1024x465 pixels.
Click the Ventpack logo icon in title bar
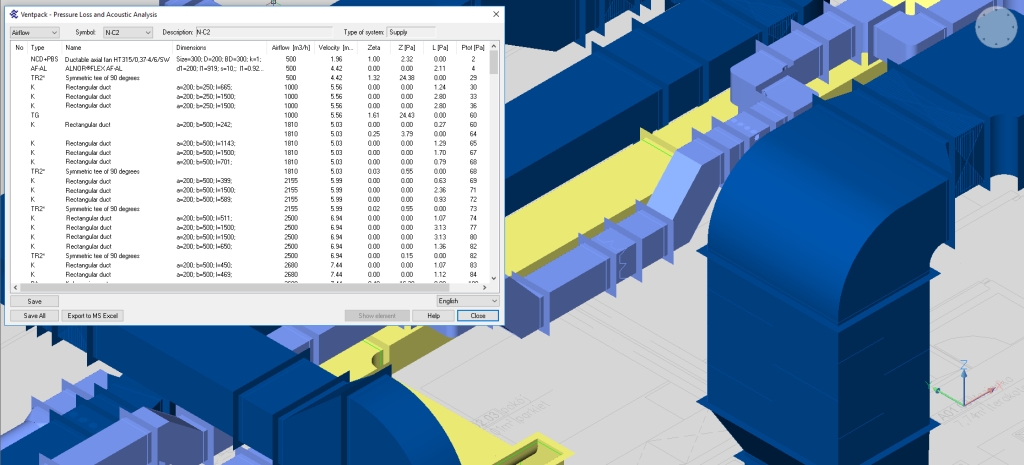click(x=15, y=14)
